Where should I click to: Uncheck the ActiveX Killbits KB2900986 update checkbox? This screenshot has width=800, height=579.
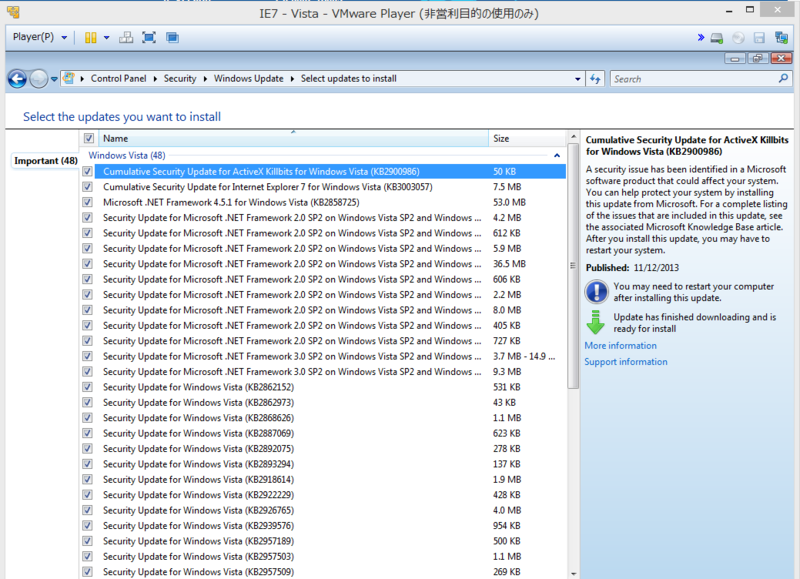point(87,171)
